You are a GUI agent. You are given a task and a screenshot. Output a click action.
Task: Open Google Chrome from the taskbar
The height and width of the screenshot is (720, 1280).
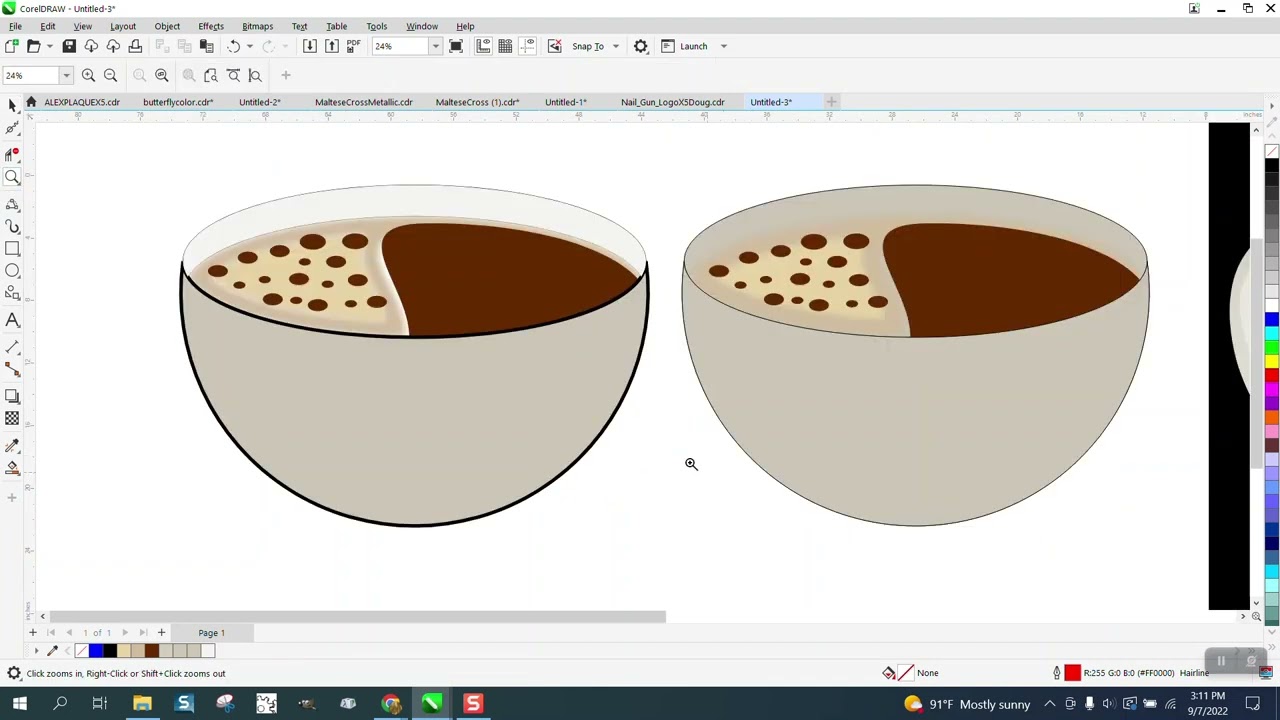tap(390, 704)
